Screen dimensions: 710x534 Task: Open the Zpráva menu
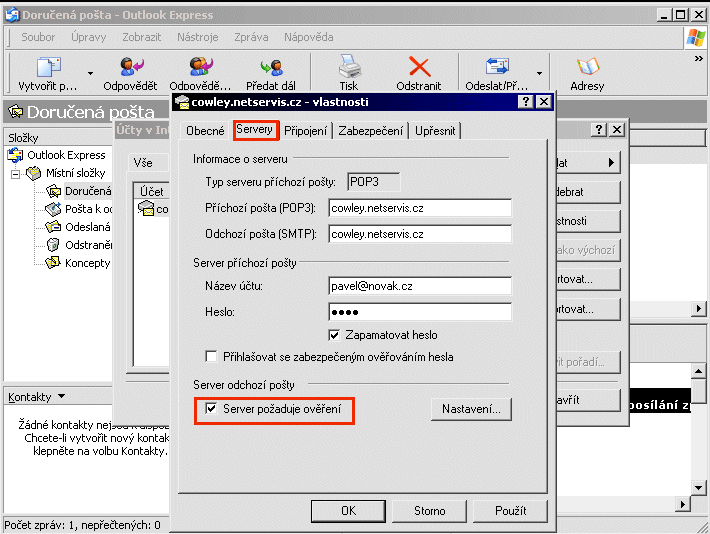click(x=251, y=37)
